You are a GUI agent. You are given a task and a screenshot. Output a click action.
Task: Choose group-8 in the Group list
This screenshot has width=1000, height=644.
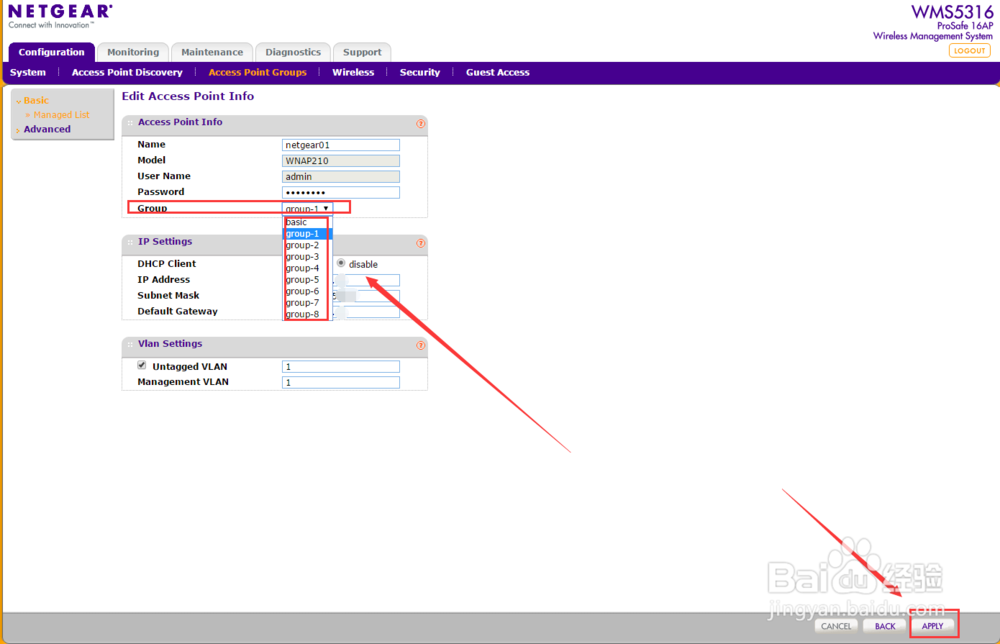pyautogui.click(x=306, y=314)
